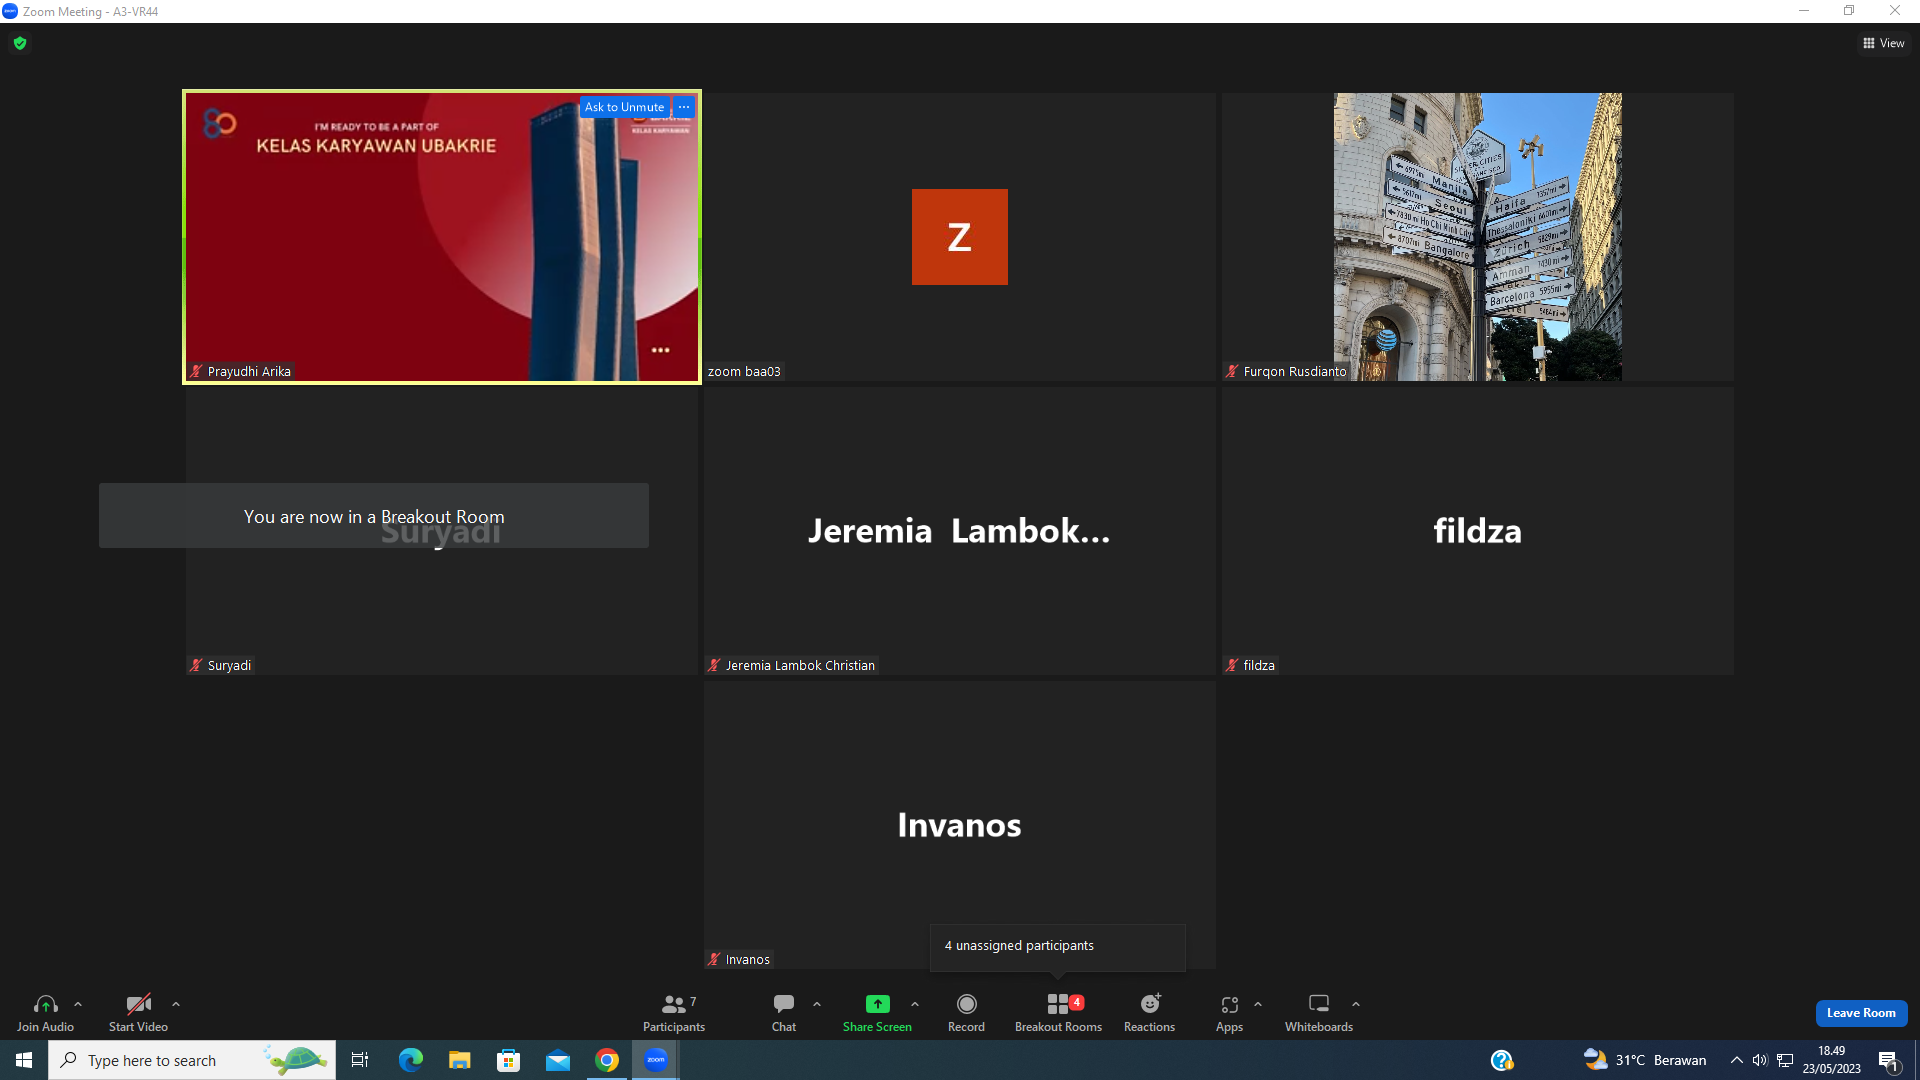Open the View layout menu
This screenshot has height=1080, width=1920.
tap(1884, 43)
